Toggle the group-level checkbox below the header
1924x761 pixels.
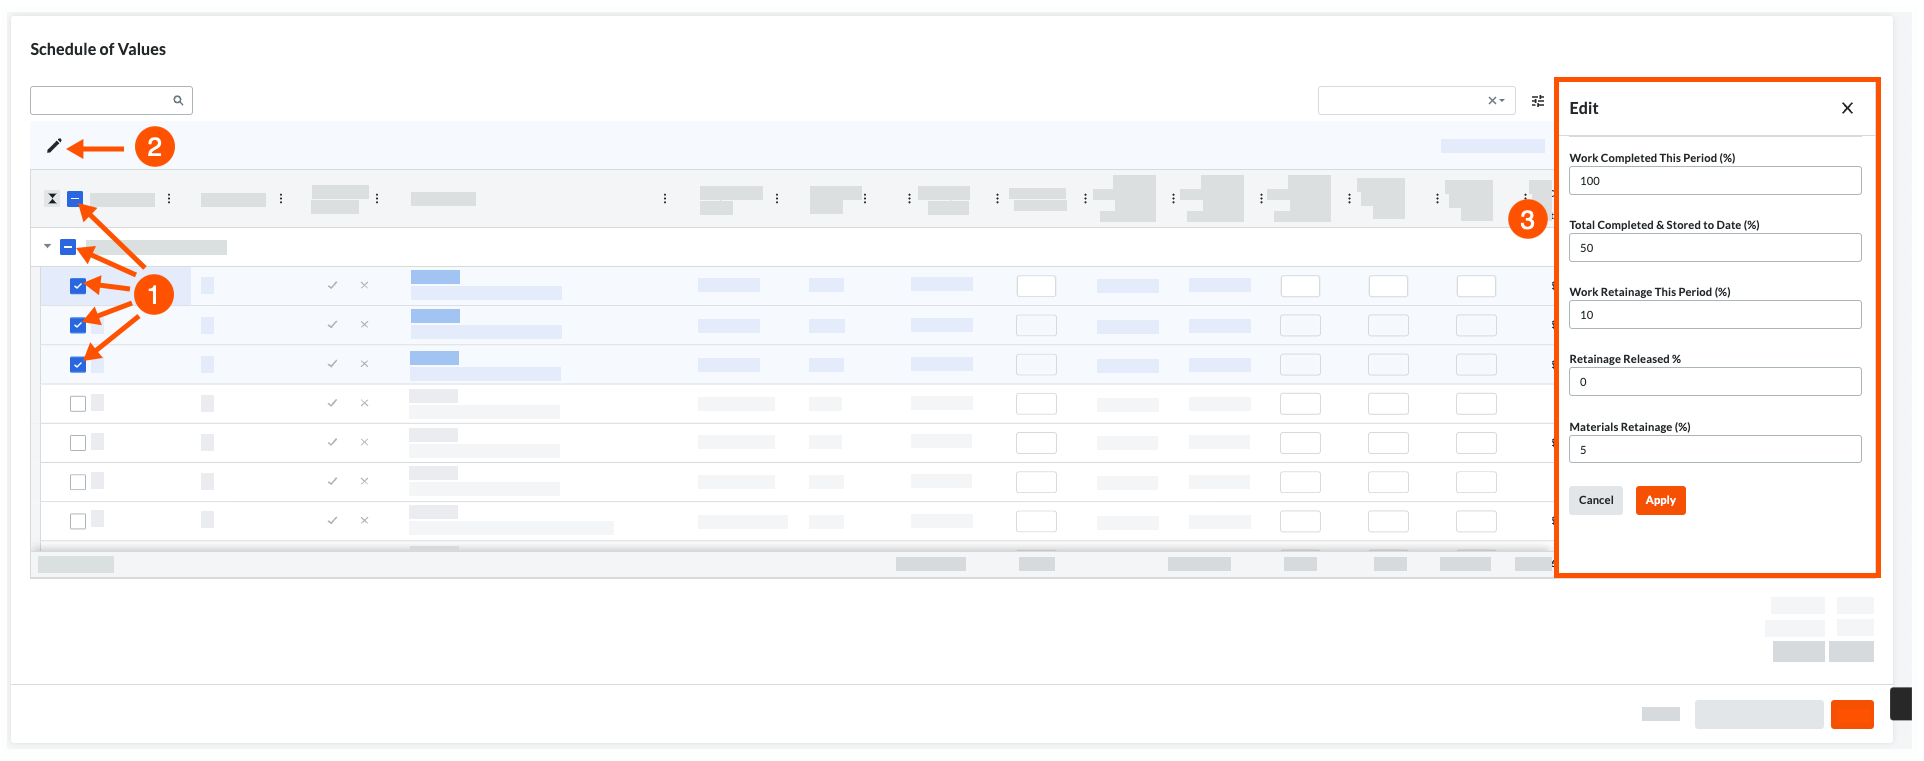pyautogui.click(x=68, y=246)
